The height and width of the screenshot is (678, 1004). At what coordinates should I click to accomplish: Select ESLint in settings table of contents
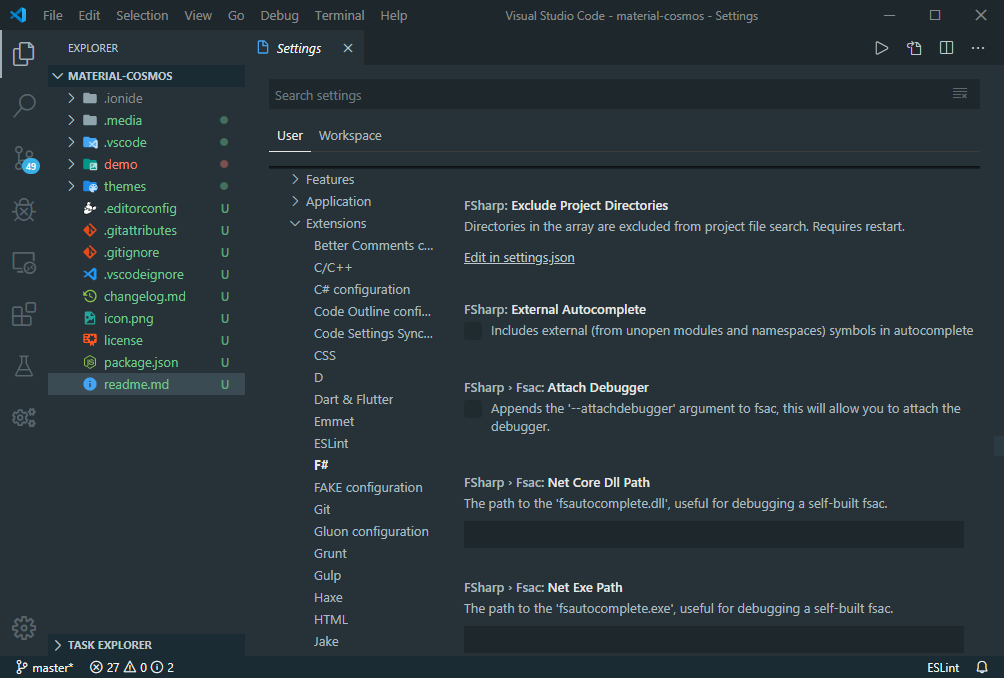331,444
